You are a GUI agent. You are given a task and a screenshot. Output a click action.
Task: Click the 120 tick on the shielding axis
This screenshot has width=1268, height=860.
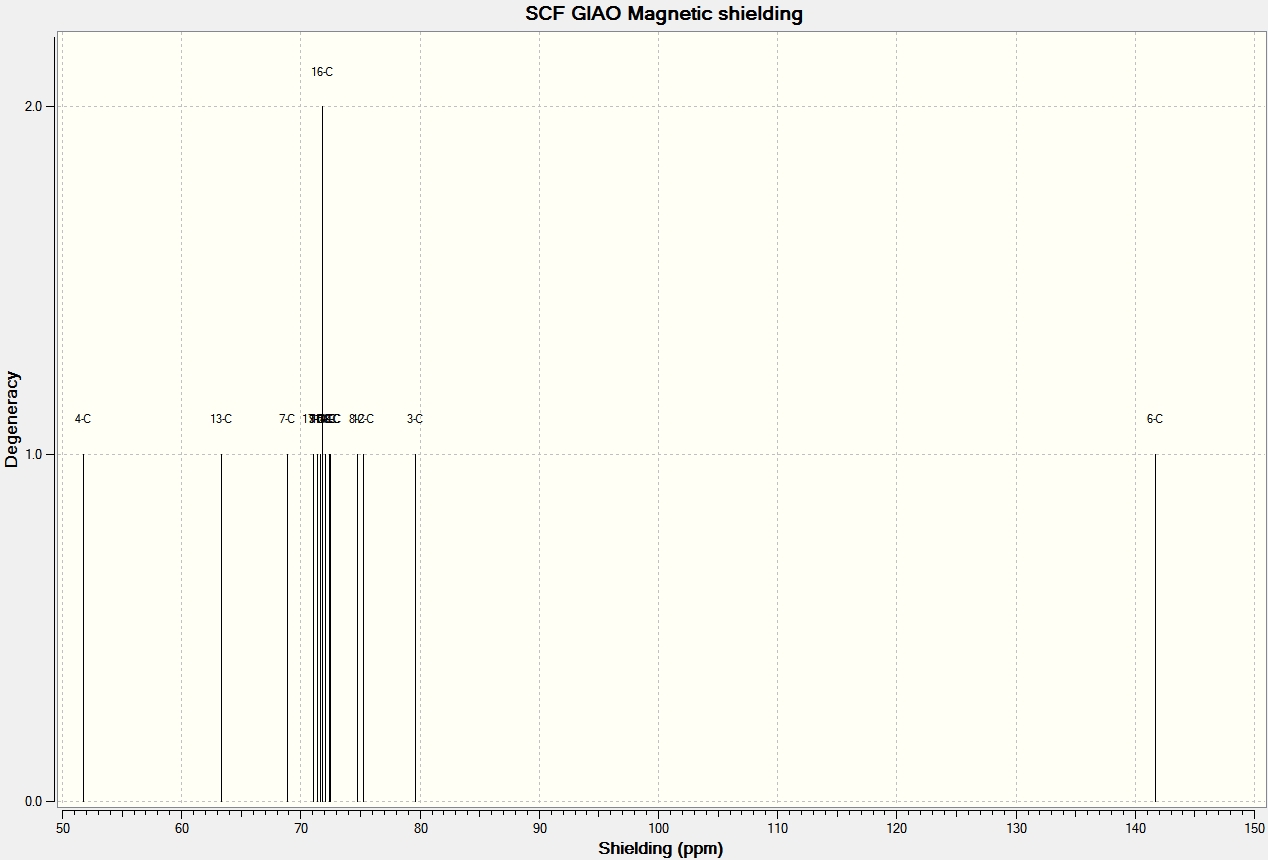pyautogui.click(x=897, y=827)
